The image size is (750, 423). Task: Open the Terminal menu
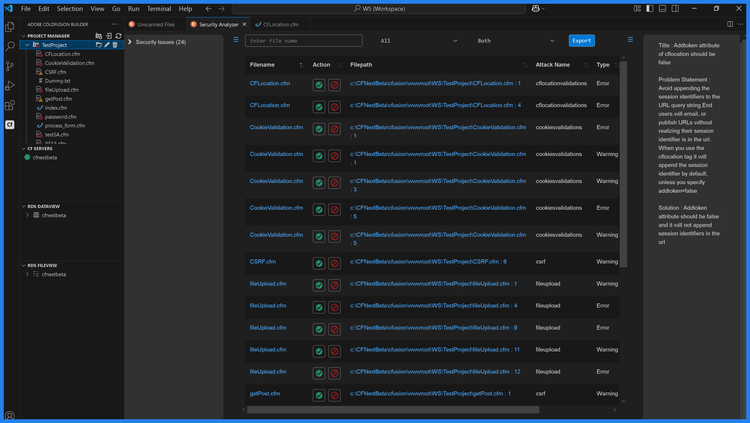(x=159, y=8)
